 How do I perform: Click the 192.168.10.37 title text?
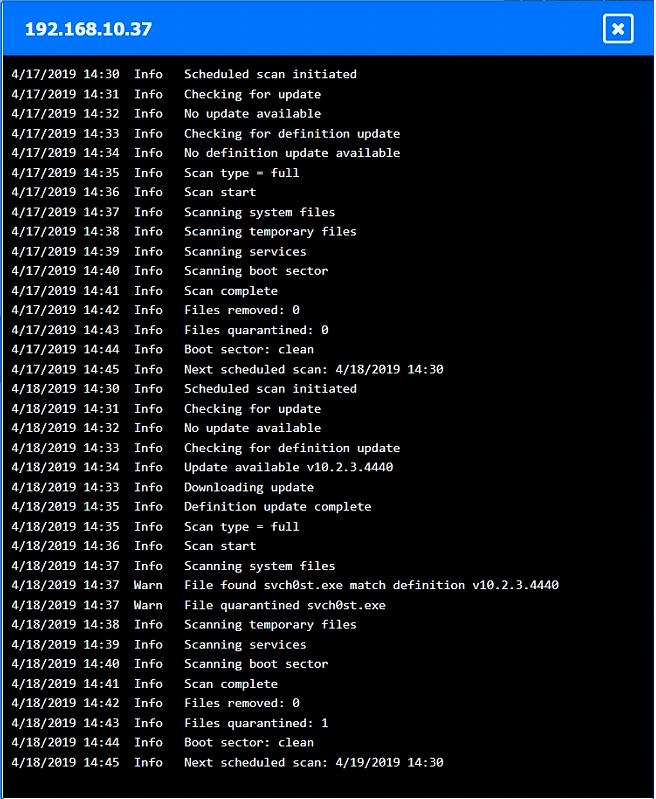coord(88,29)
